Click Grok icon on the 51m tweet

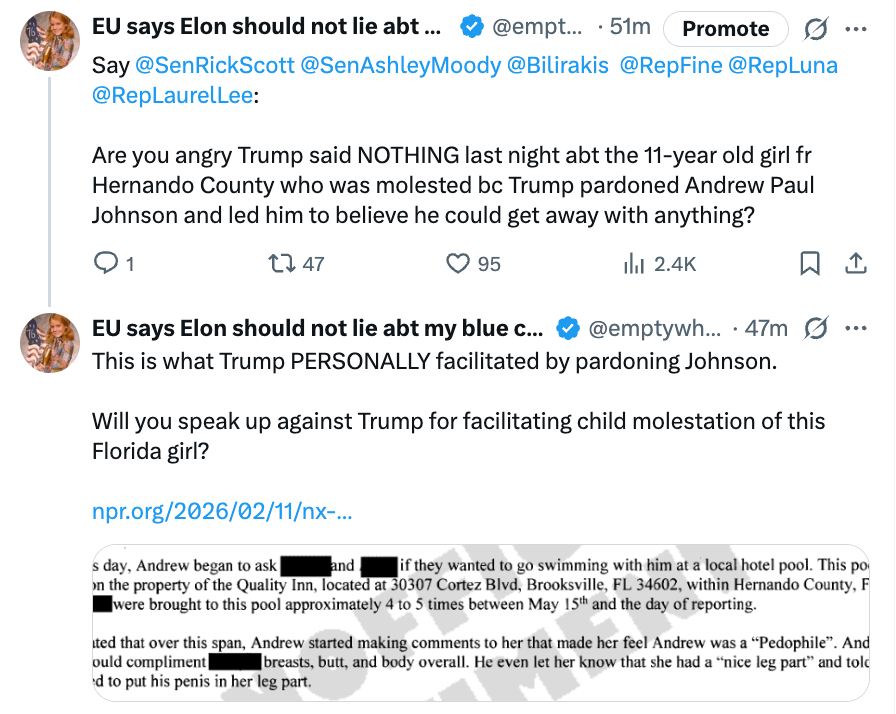[x=816, y=29]
